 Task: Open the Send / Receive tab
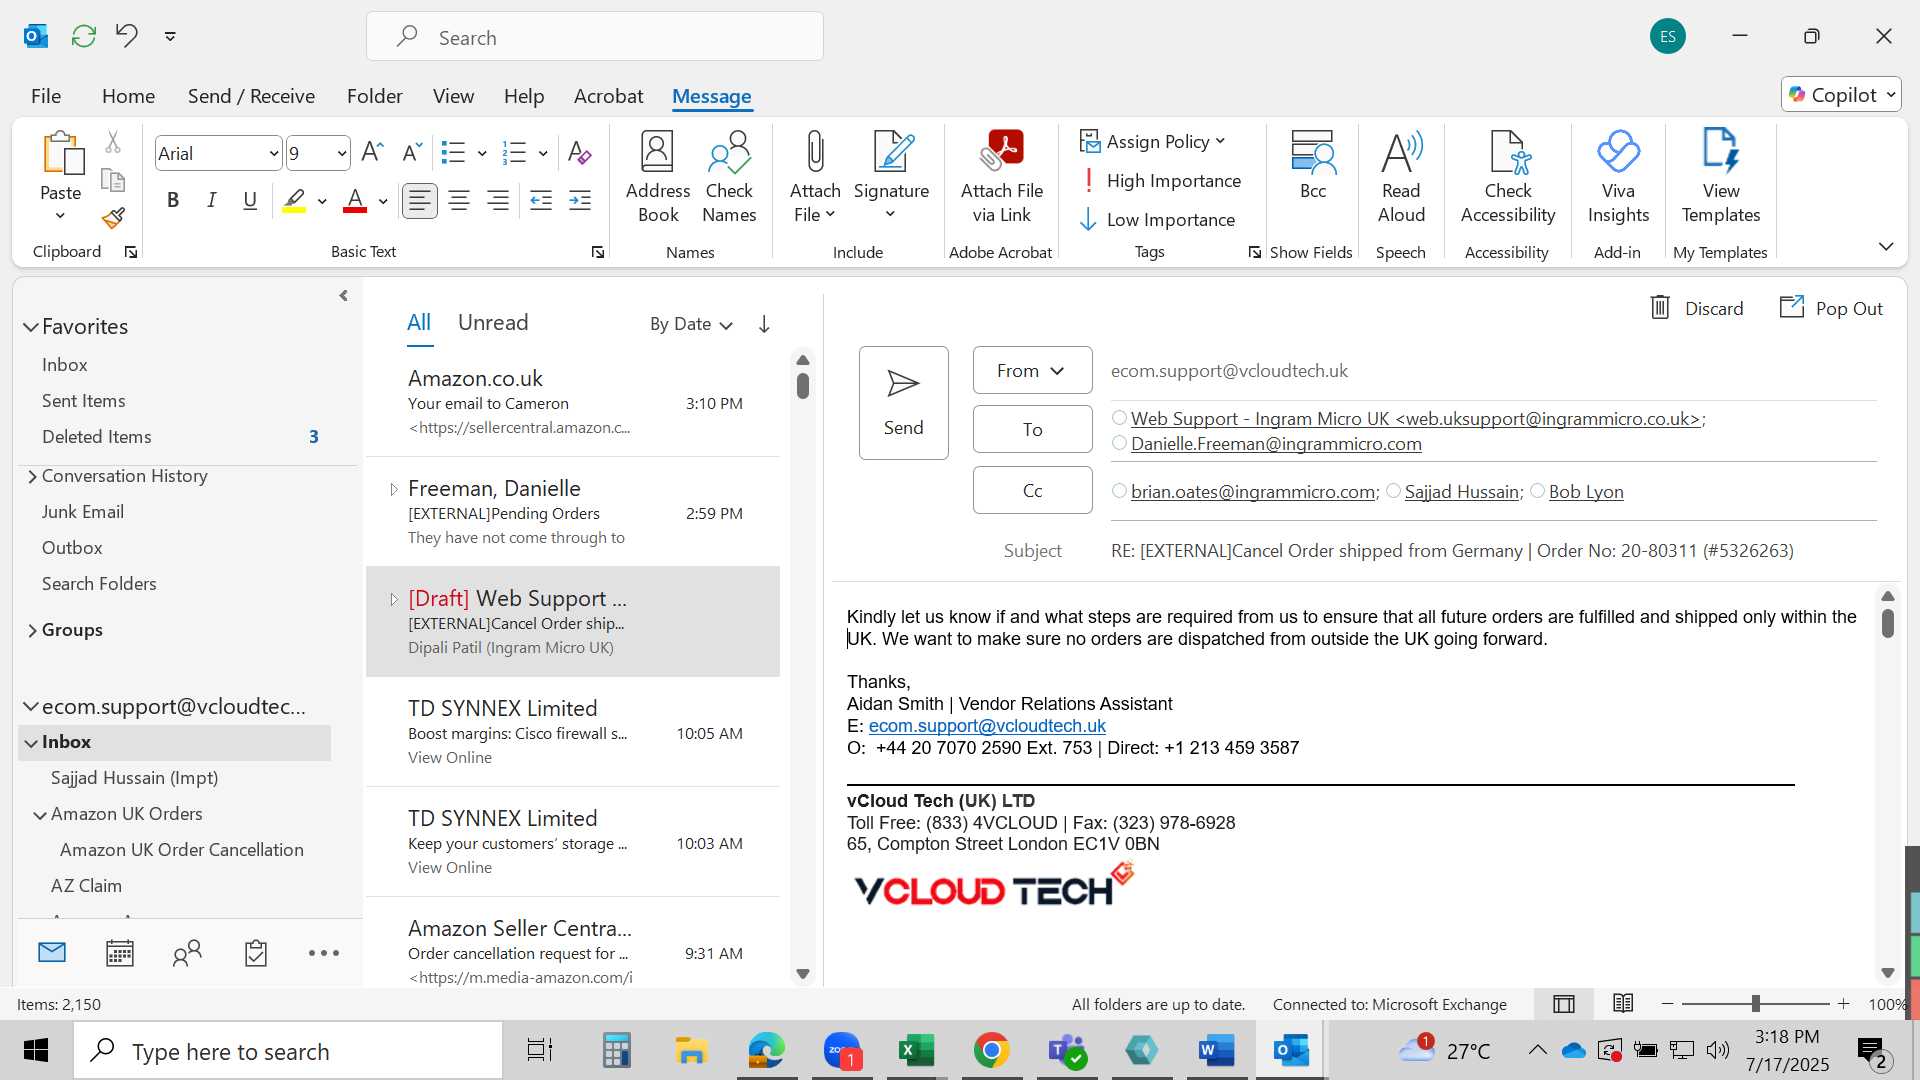pyautogui.click(x=251, y=96)
